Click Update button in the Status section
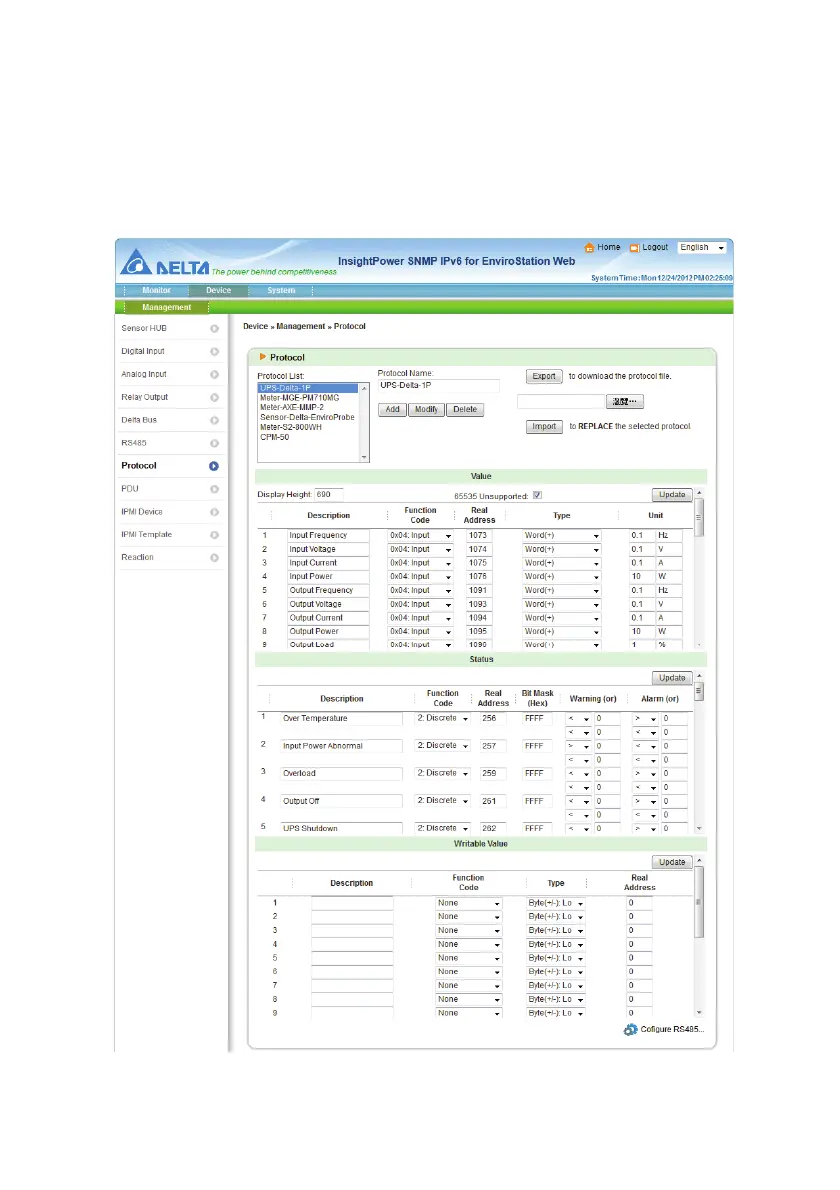This screenshot has width=840, height=1190. tap(672, 678)
